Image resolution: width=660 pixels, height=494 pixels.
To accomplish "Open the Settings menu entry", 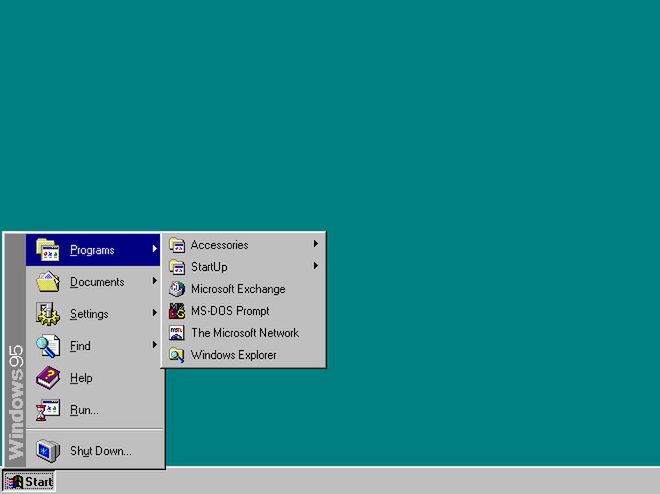I will point(93,314).
